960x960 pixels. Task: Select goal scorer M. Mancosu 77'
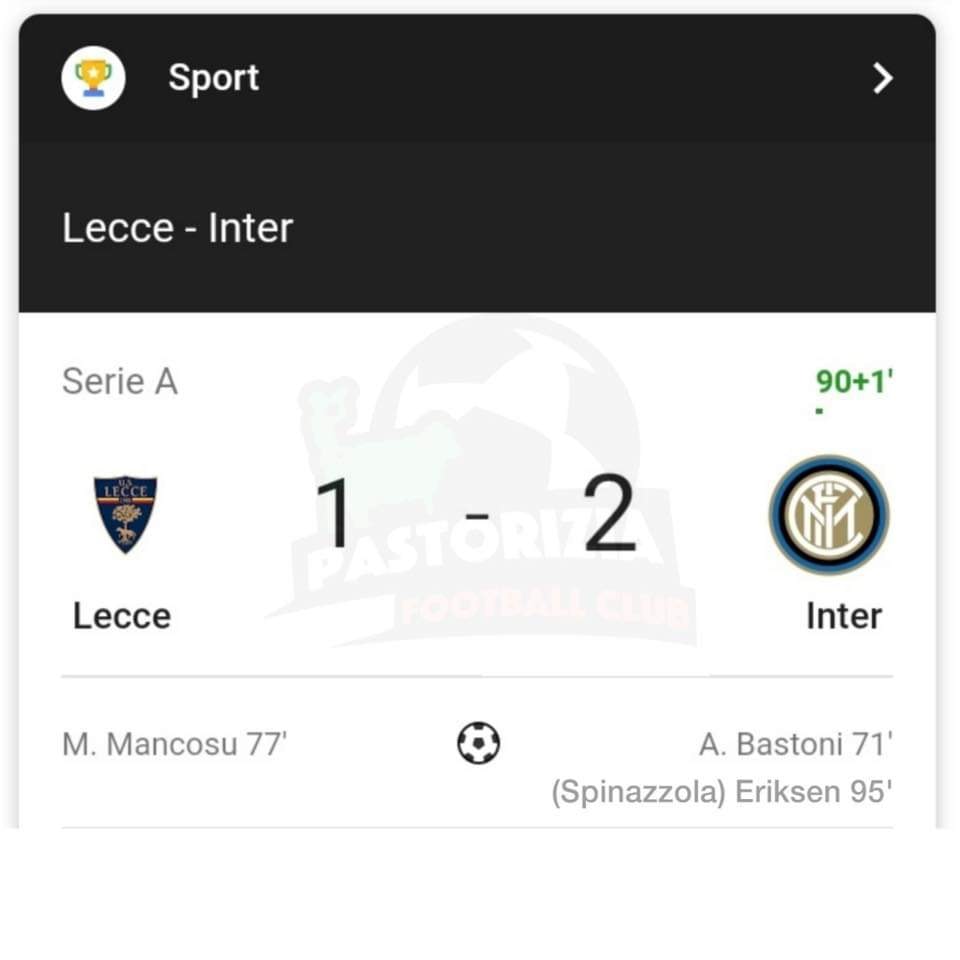174,744
